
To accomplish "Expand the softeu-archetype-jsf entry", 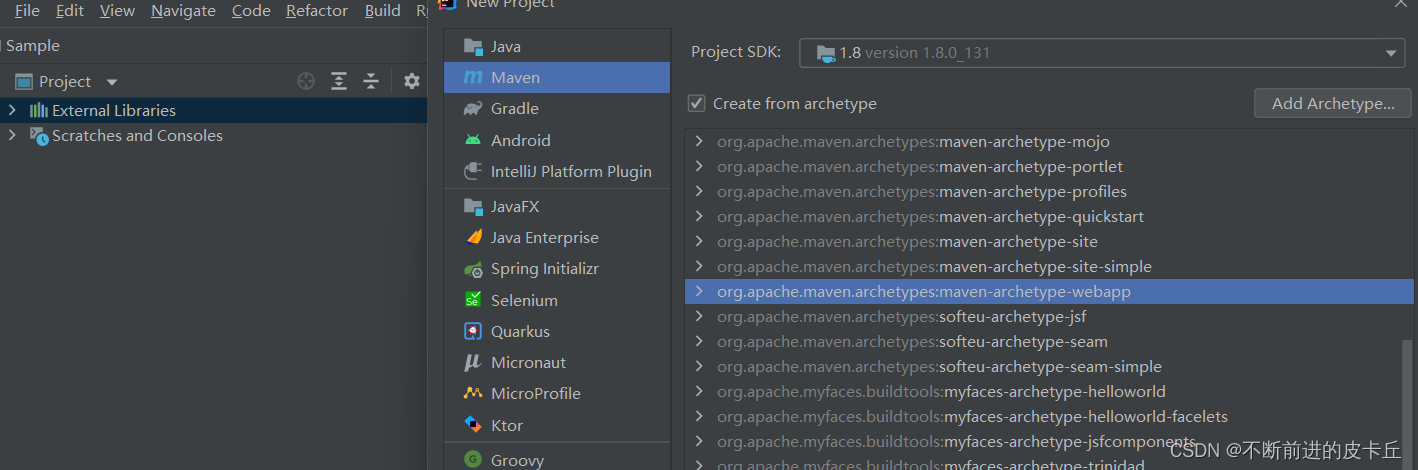I will [699, 316].
